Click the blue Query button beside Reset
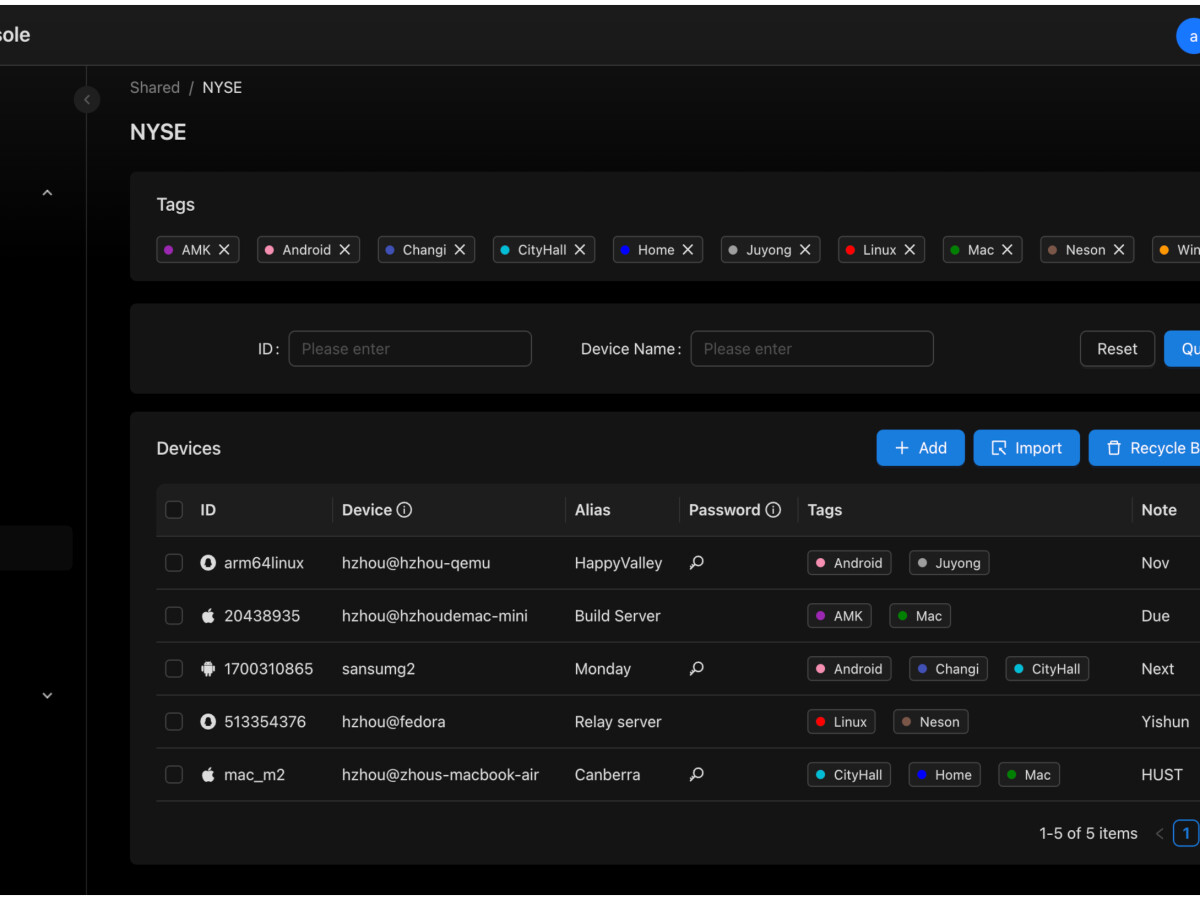Image resolution: width=1200 pixels, height=900 pixels. 1182,349
